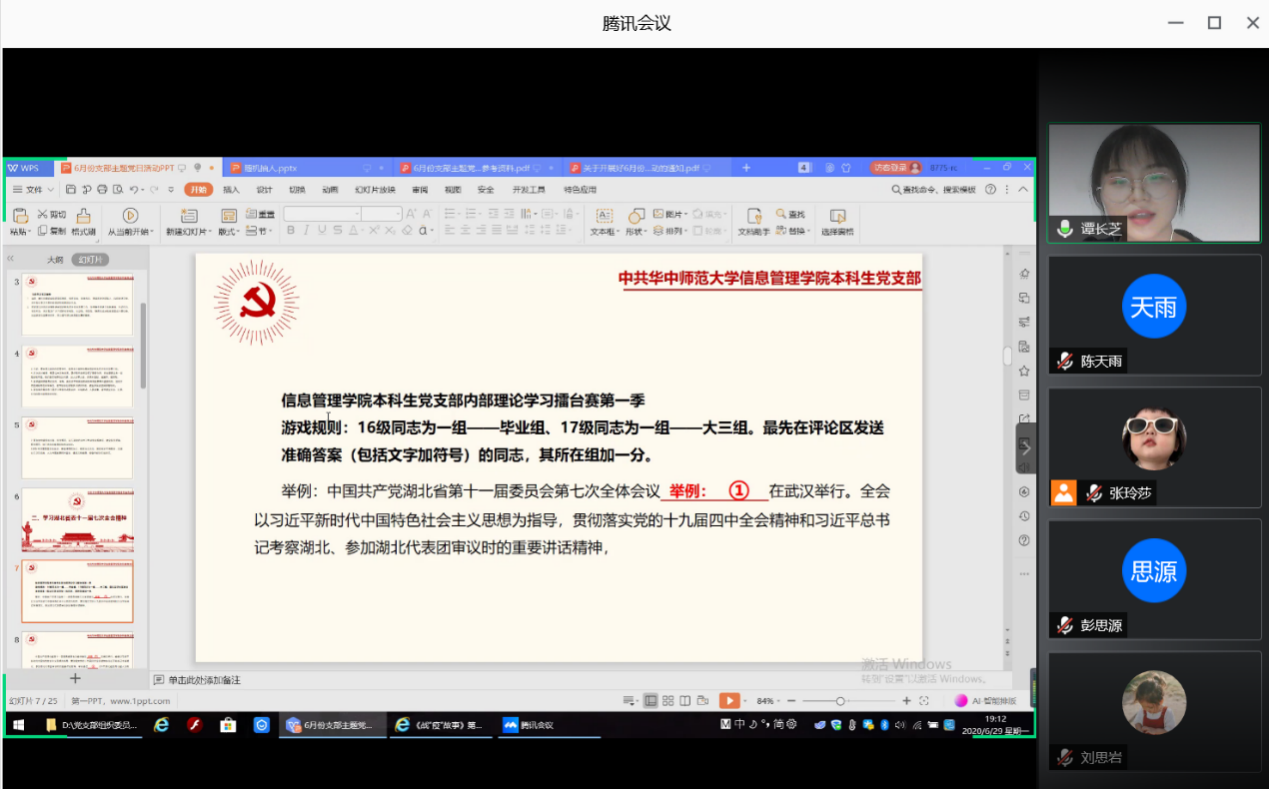The image size is (1269, 789).
Task: Switch to the slide thumbnails (幻灯片) view in the side panel
Action: coord(90,260)
